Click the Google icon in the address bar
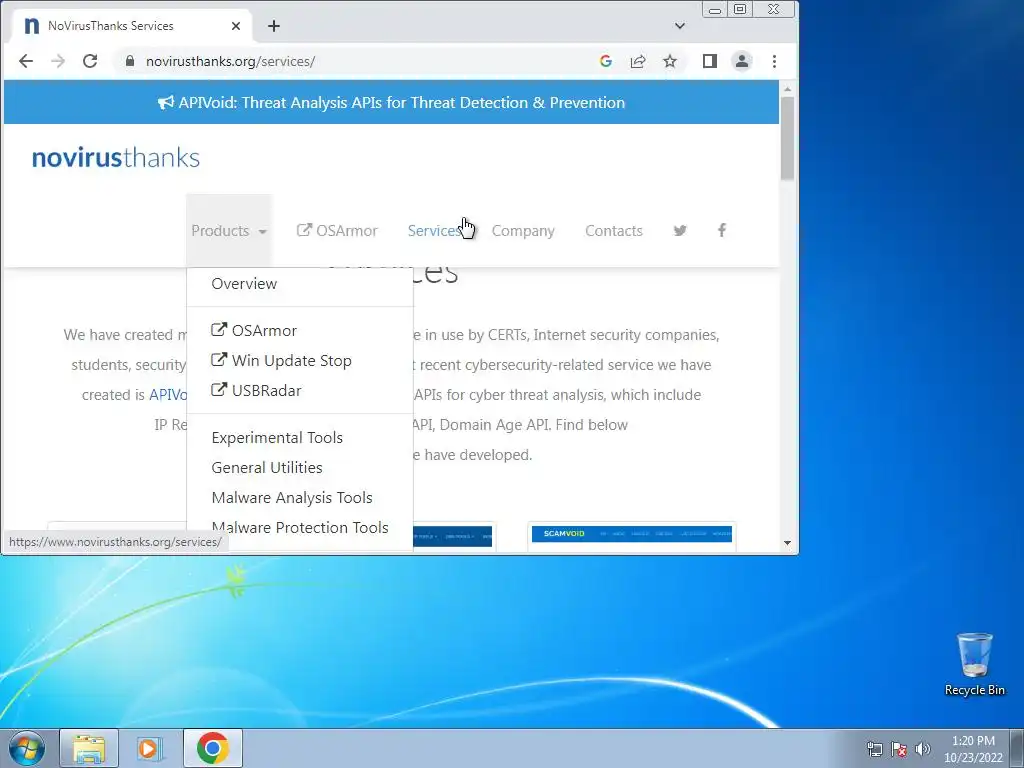Image resolution: width=1024 pixels, height=768 pixels. (x=605, y=61)
